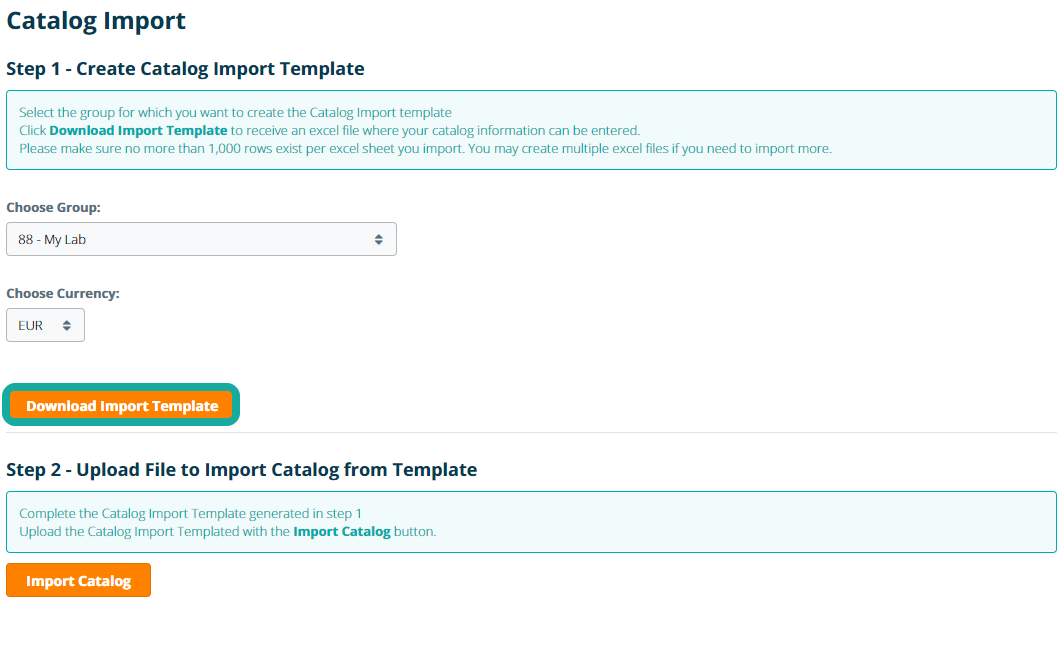Click the up-down arrows beside EUR
The width and height of the screenshot is (1062, 656).
67,325
